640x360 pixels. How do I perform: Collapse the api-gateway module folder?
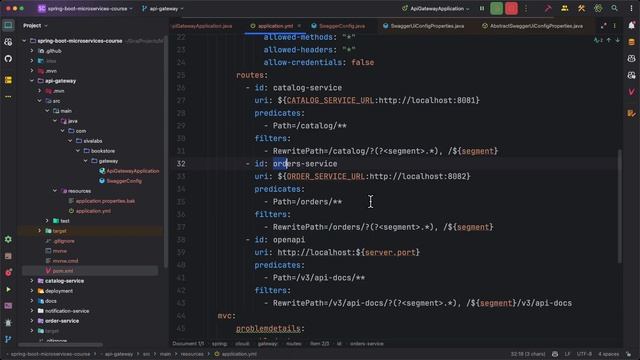[32, 81]
